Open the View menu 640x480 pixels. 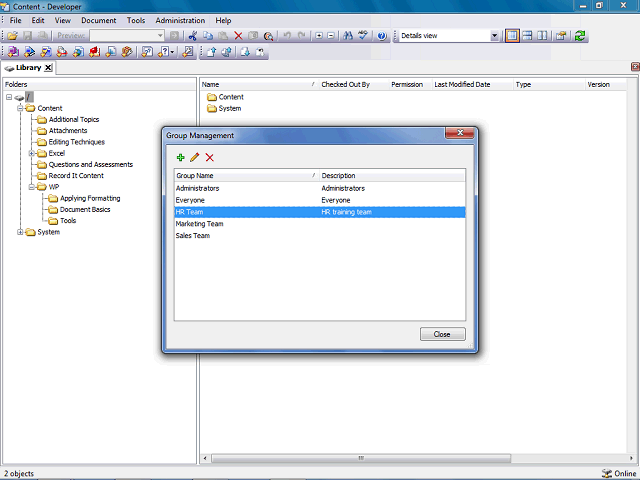(62, 20)
